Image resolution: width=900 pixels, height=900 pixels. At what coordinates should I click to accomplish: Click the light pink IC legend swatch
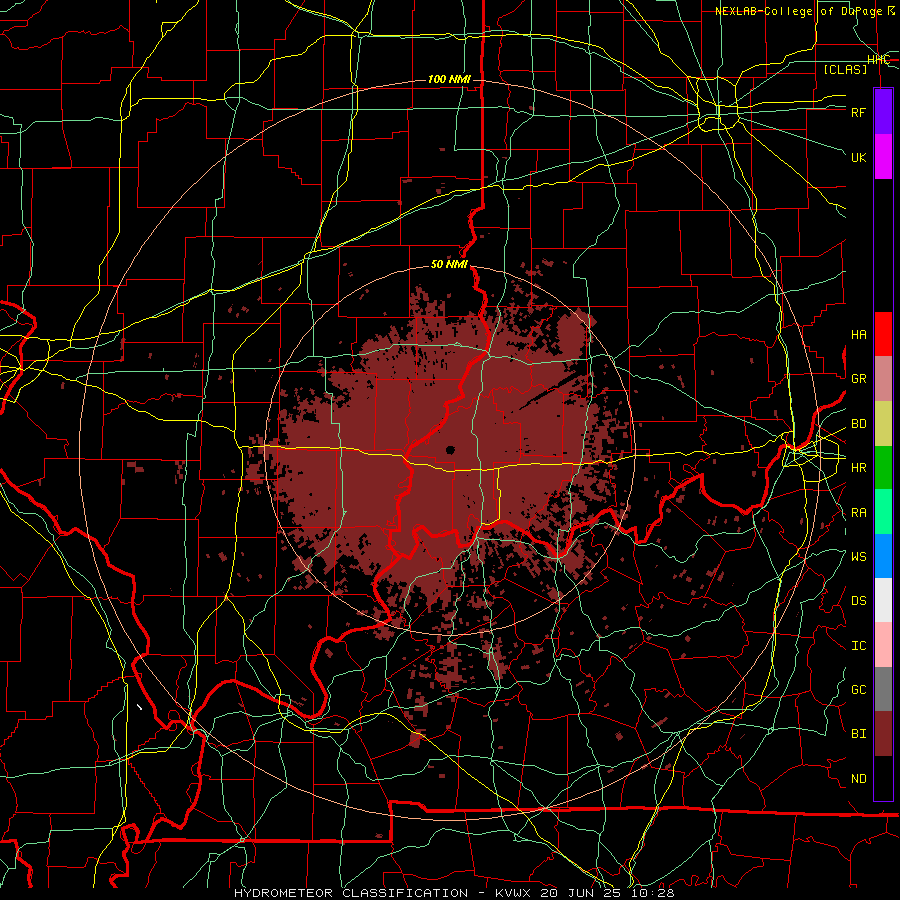tap(883, 645)
